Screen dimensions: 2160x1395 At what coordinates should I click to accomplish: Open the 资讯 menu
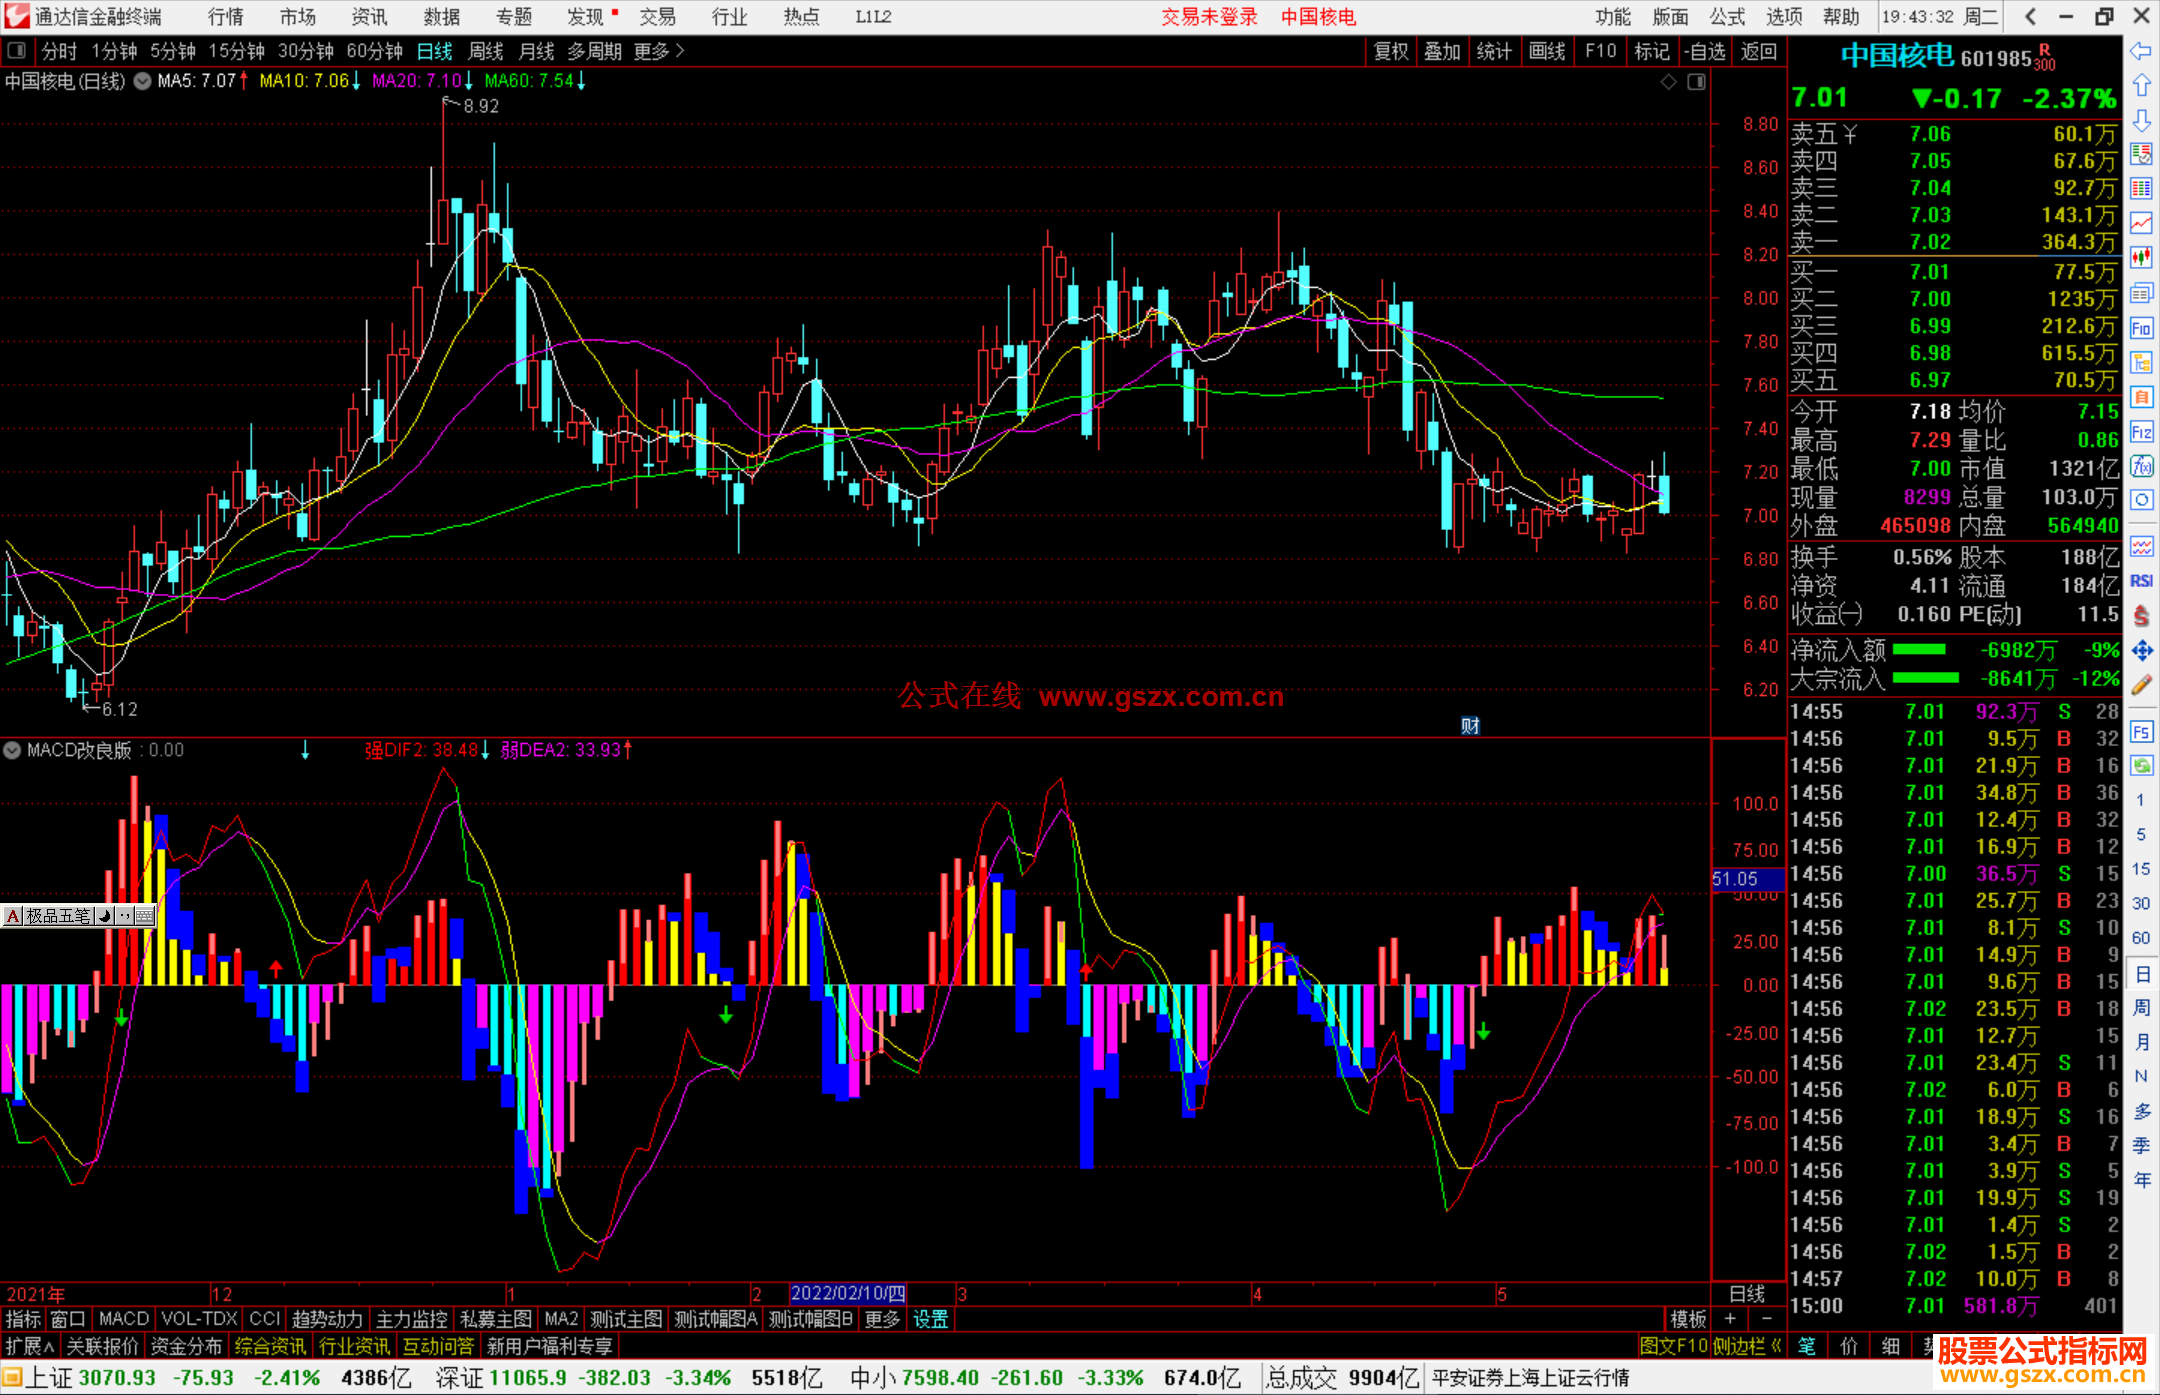pyautogui.click(x=369, y=17)
